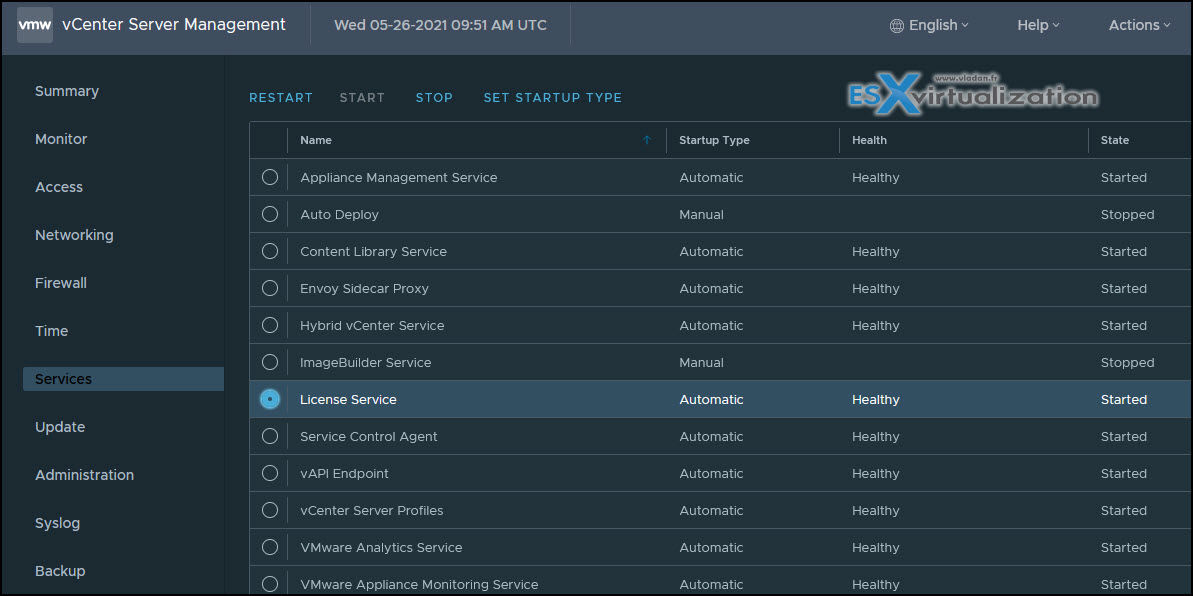Screen dimensions: 1193x596
Task: Click the Name column header
Action: [x=316, y=140]
